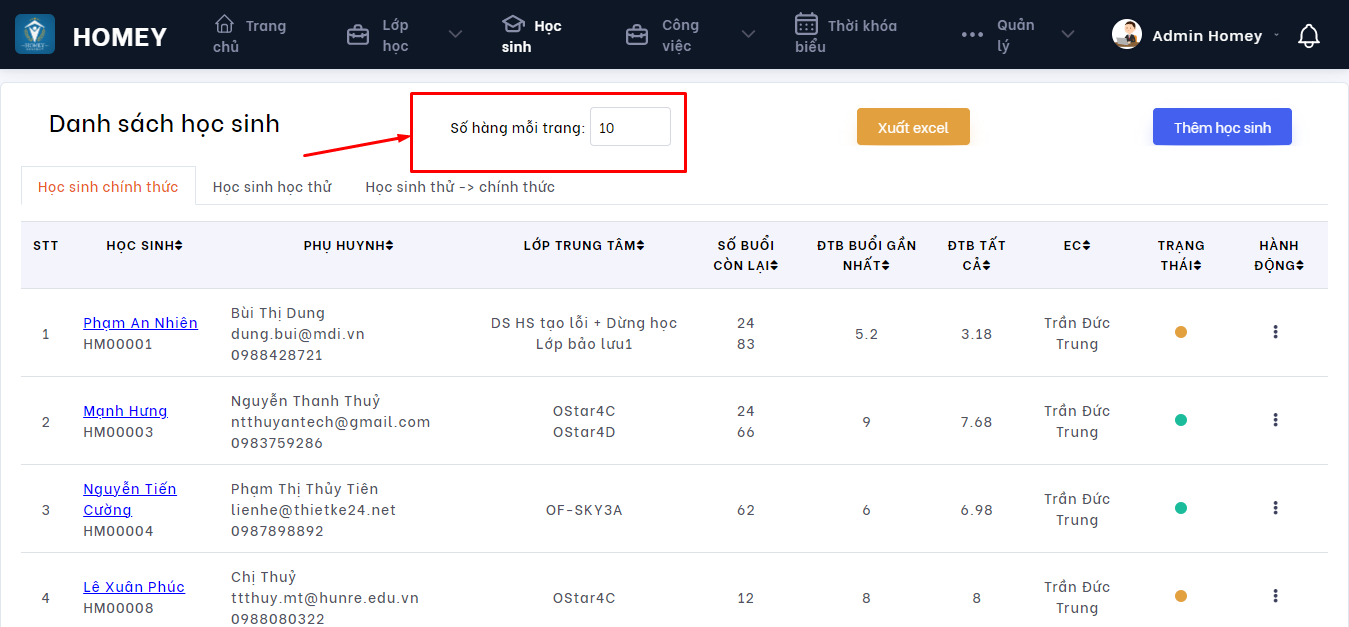Image resolution: width=1349 pixels, height=627 pixels.
Task: Click the Admin Homey avatar picture
Action: point(1127,35)
